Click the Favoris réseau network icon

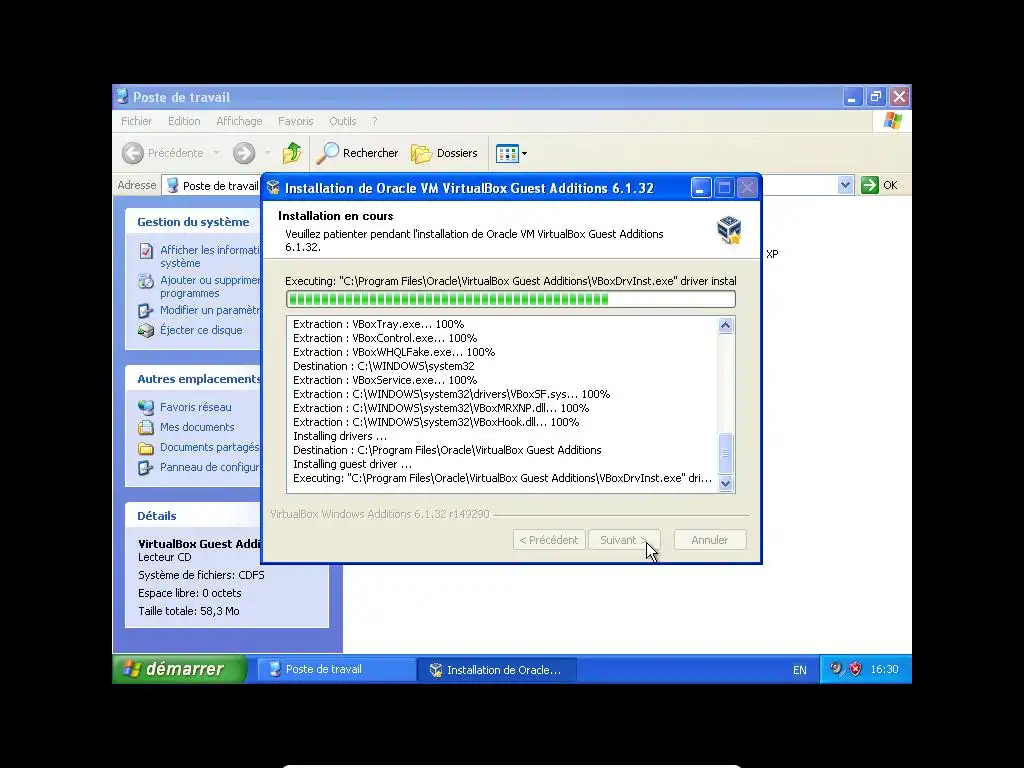point(146,408)
